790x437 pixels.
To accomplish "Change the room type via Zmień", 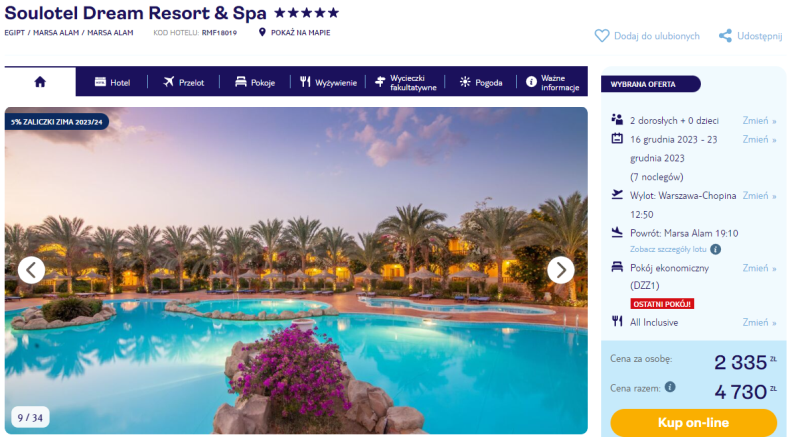I will [x=759, y=268].
